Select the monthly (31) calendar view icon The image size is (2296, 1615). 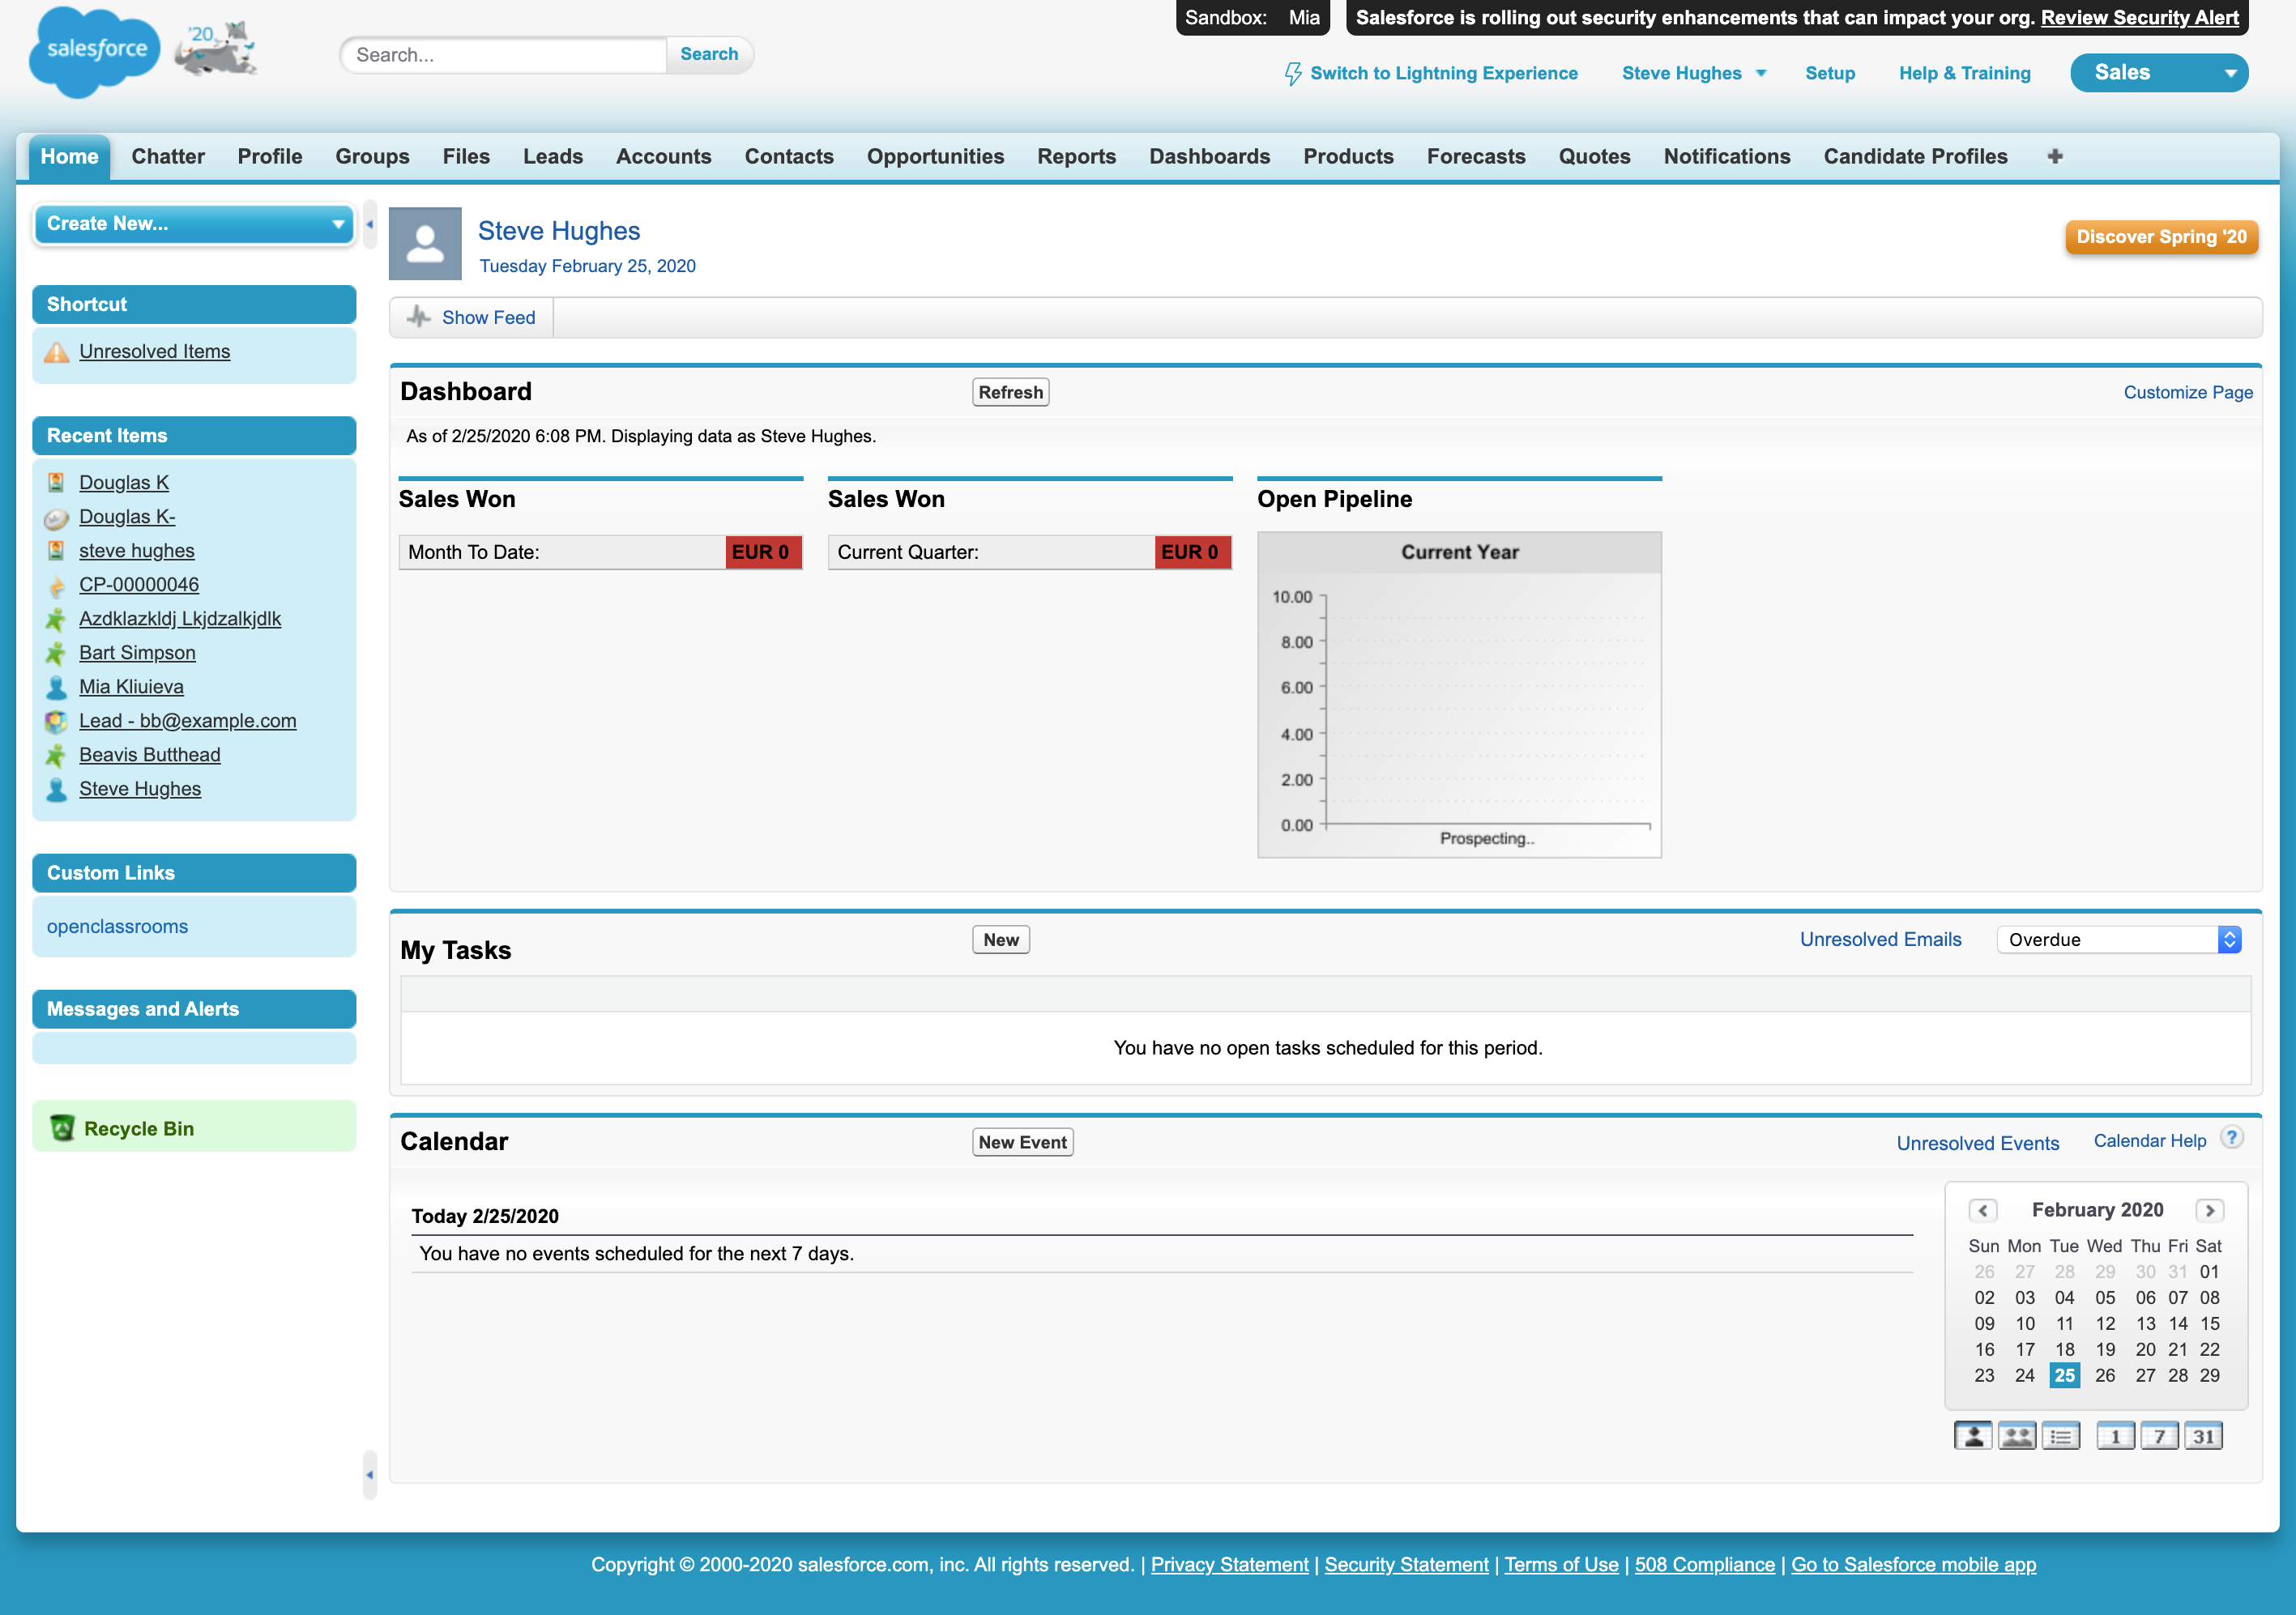point(2204,1434)
